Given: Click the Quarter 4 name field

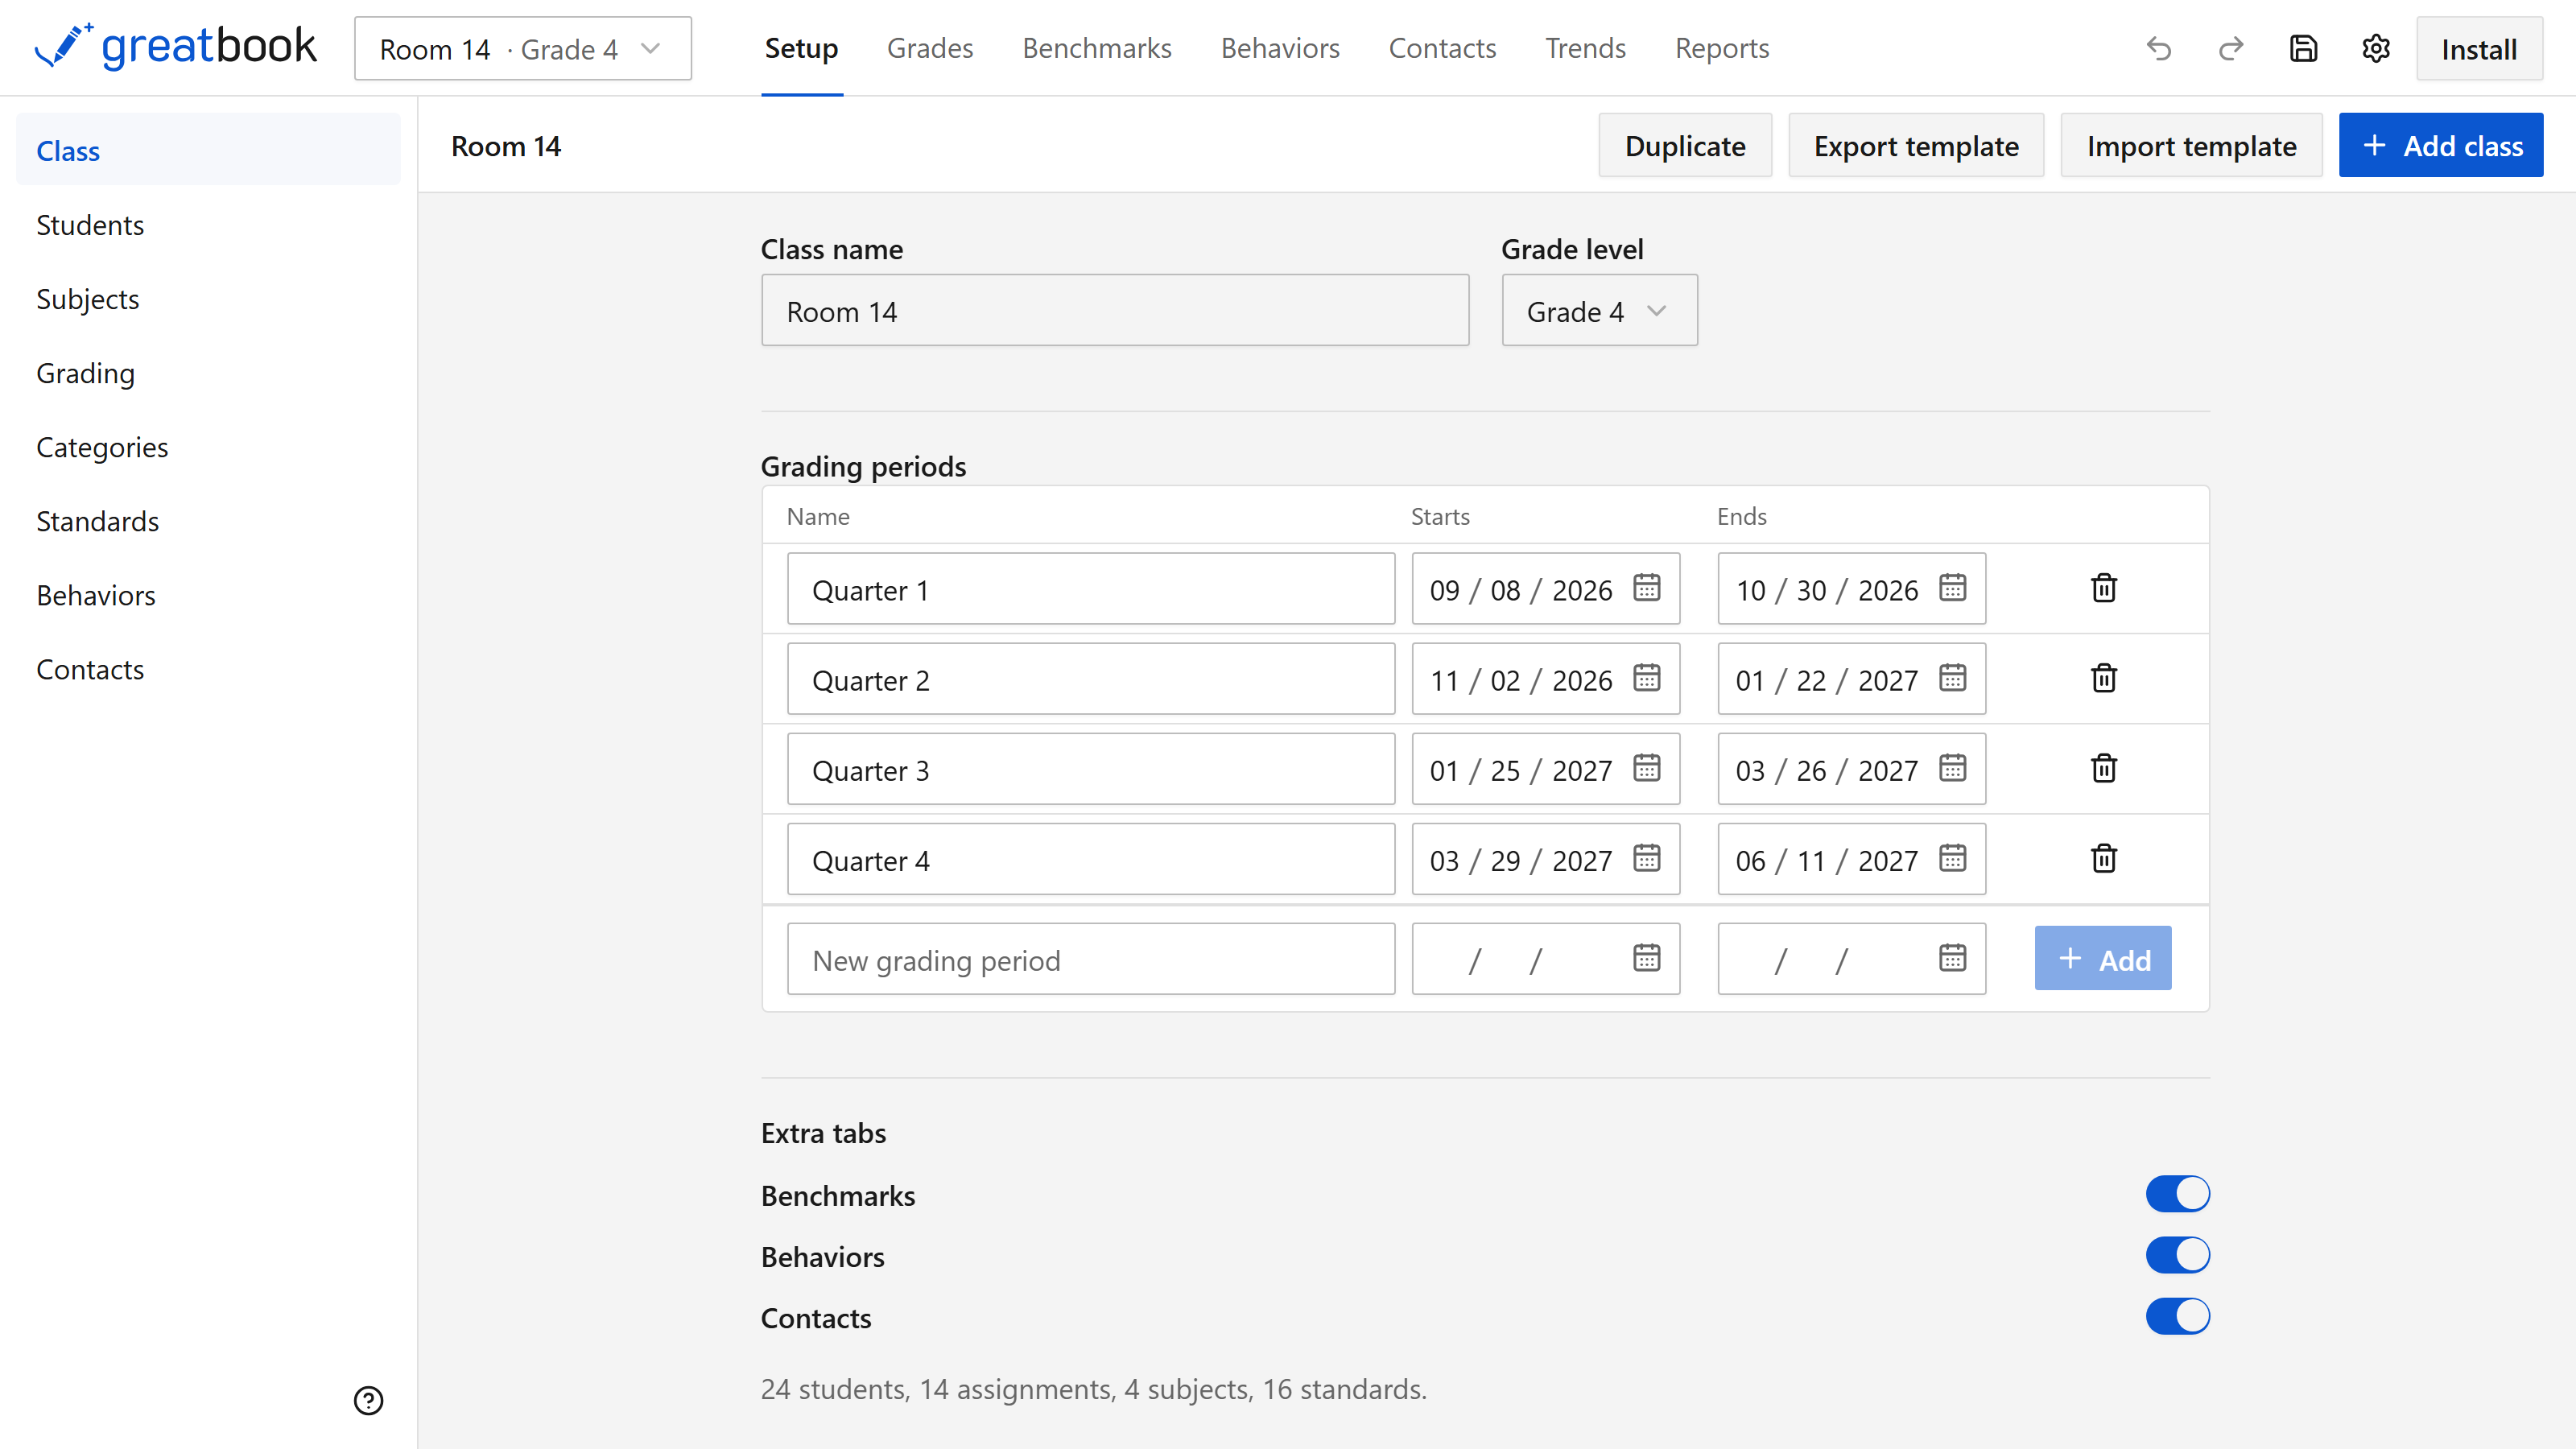Looking at the screenshot, I should coord(1091,859).
